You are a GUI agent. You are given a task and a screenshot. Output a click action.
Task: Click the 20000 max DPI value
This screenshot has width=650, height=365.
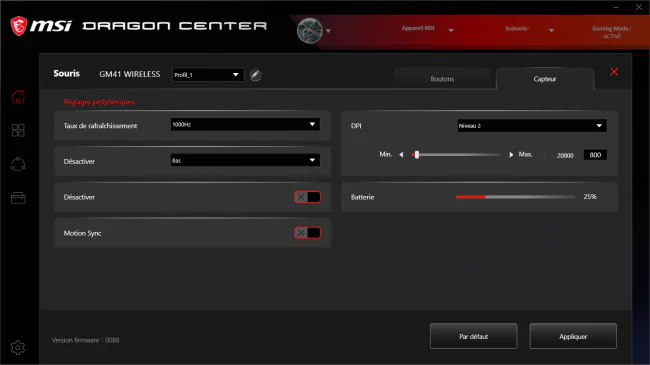[x=565, y=155]
